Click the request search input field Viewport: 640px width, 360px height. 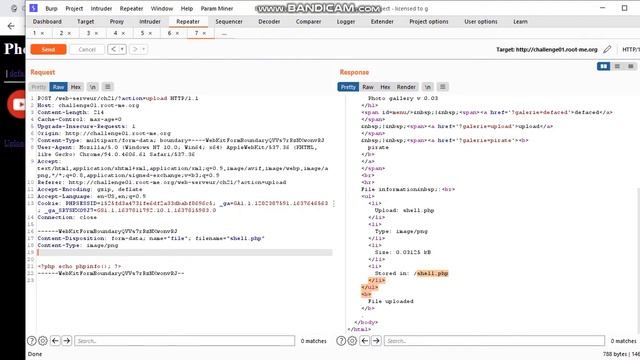(x=184, y=340)
